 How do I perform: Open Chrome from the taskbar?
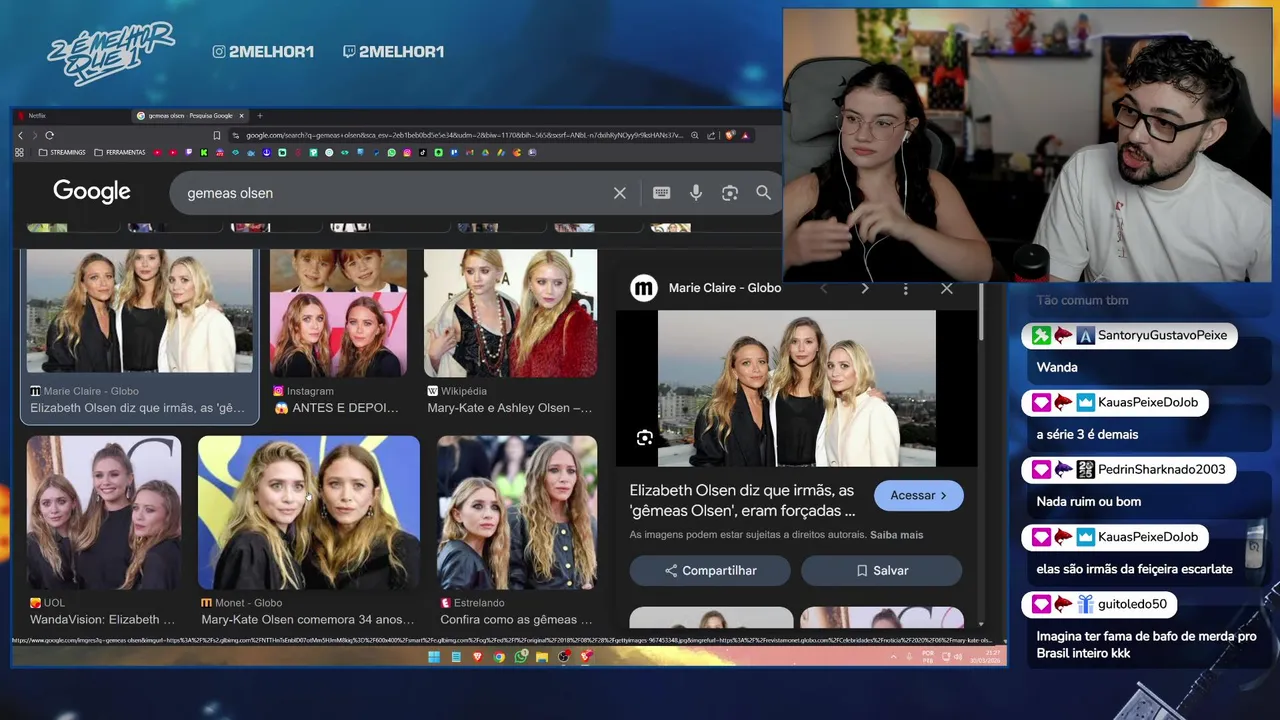(x=499, y=657)
